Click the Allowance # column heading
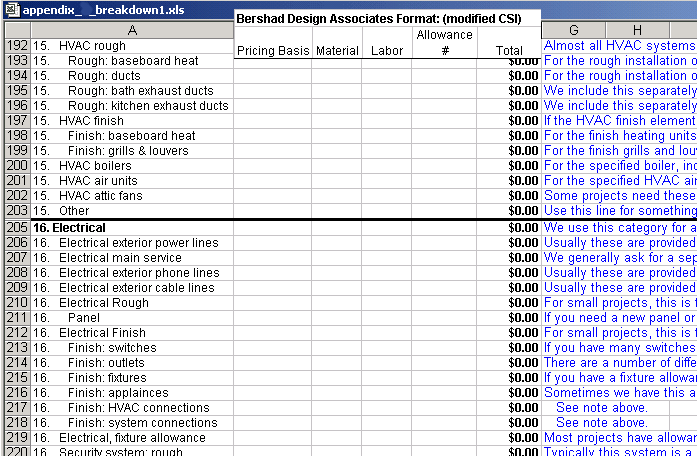 (x=445, y=42)
